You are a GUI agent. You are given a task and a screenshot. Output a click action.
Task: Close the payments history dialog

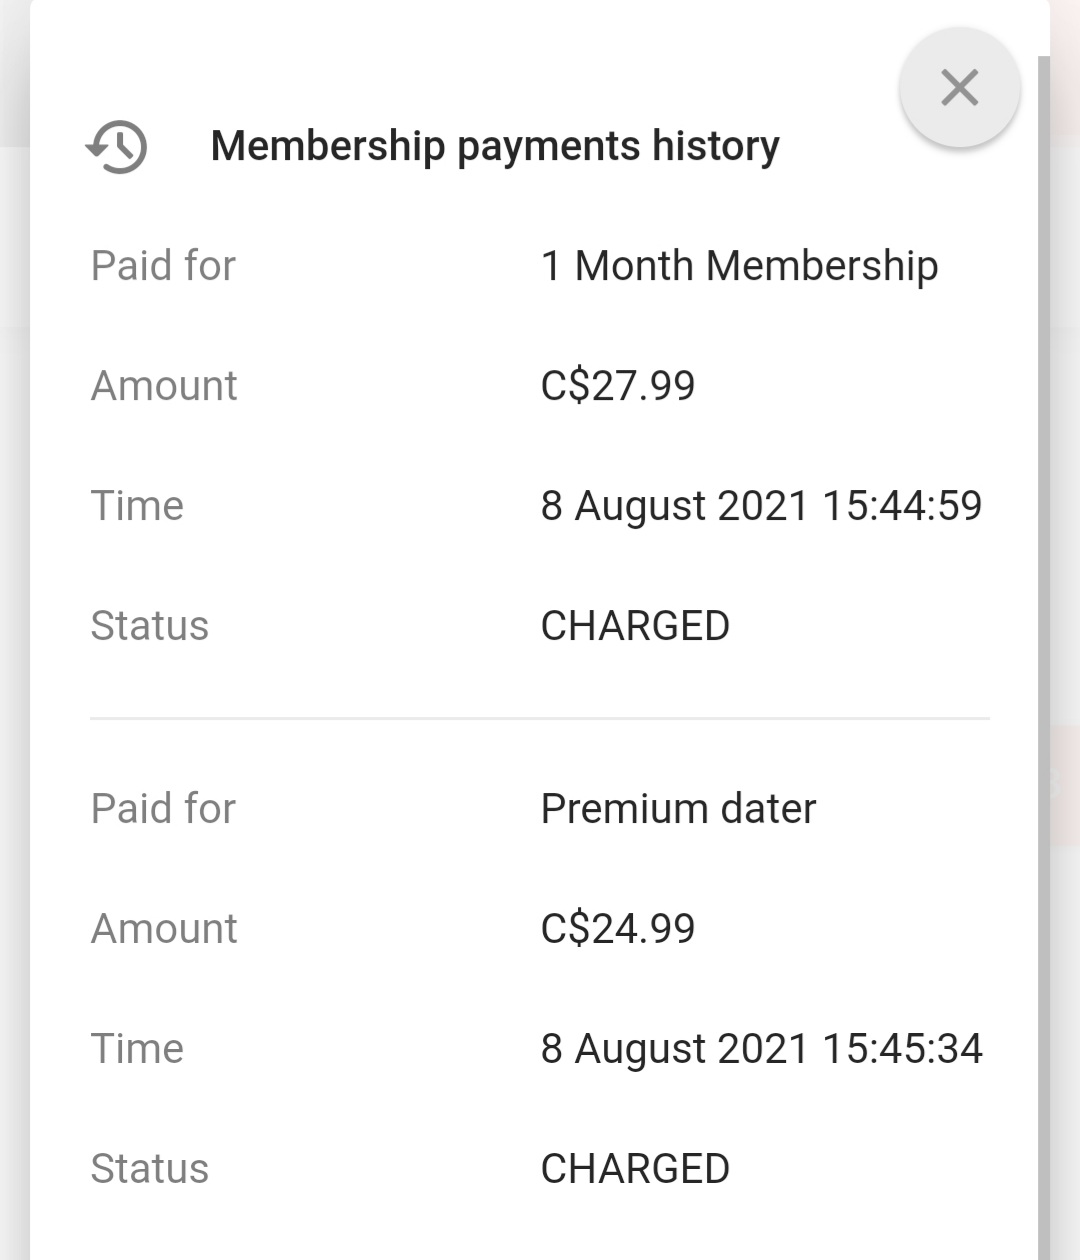tap(959, 88)
